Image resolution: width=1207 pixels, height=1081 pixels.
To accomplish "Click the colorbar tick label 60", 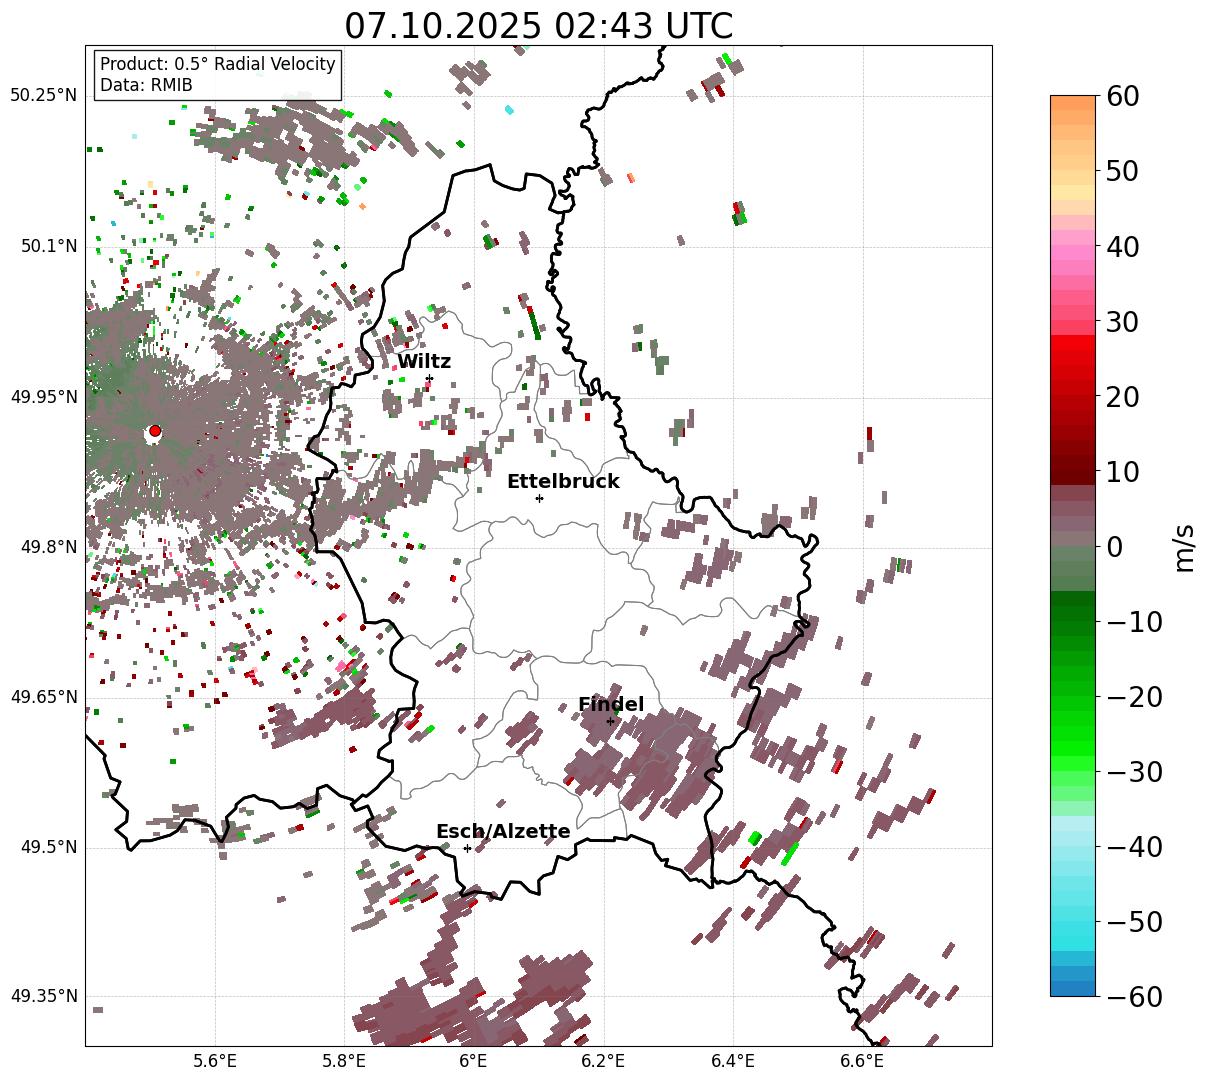I will (x=1123, y=96).
